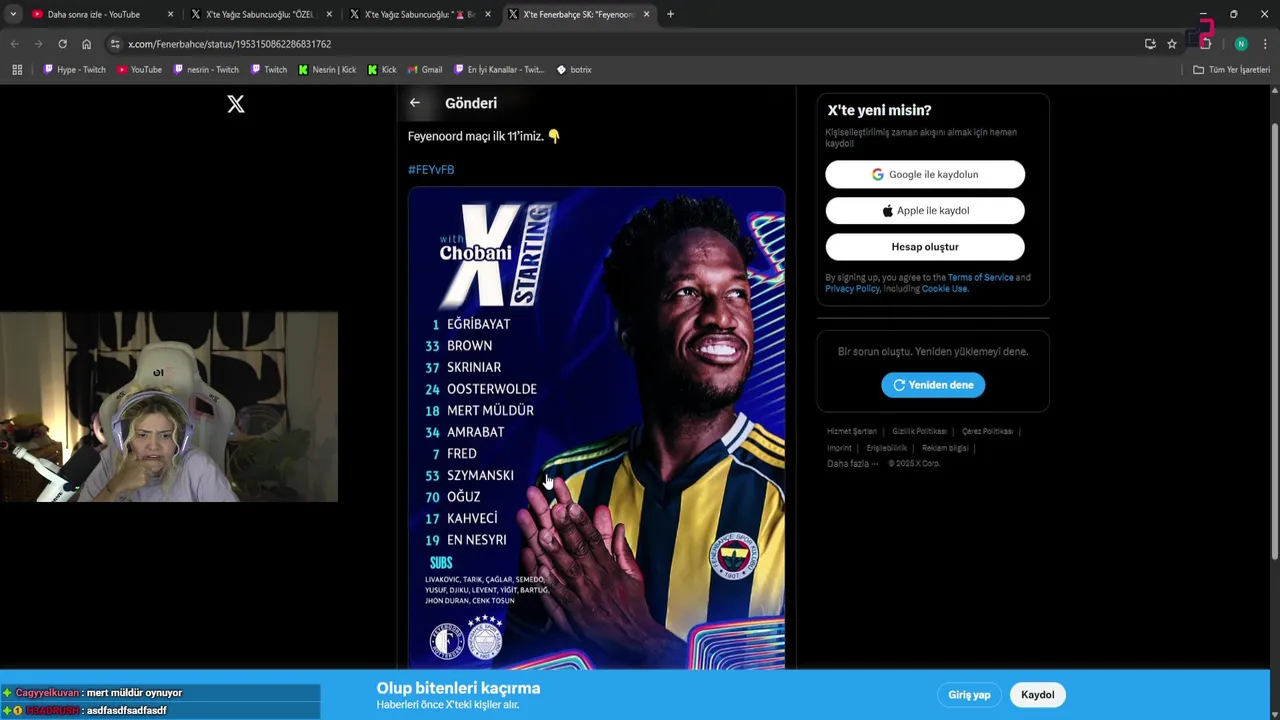Image resolution: width=1280 pixels, height=720 pixels.
Task: Open 'Hizmet Şartları' footer link
Action: click(852, 431)
